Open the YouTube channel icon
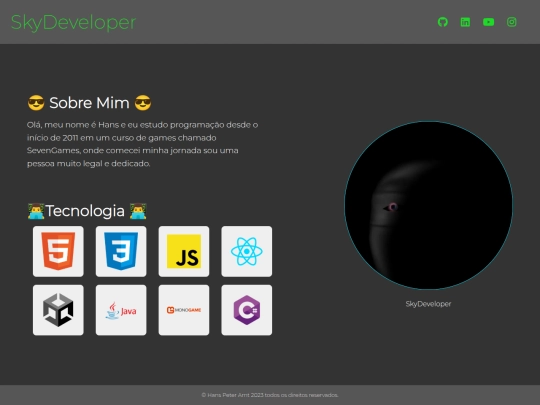The height and width of the screenshot is (405, 540). 488,22
